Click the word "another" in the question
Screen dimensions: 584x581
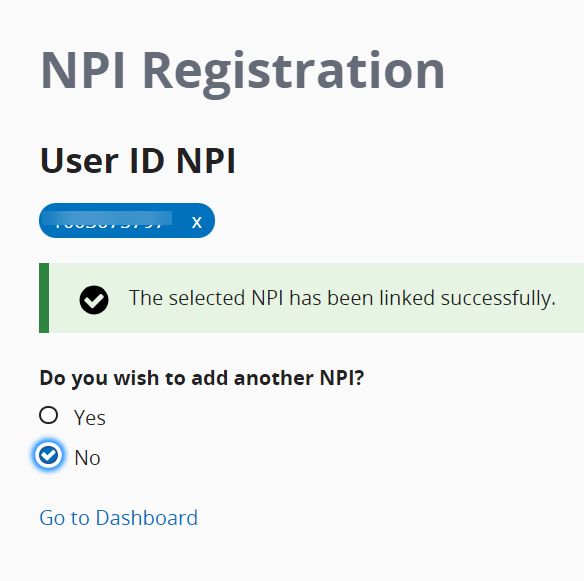273,378
